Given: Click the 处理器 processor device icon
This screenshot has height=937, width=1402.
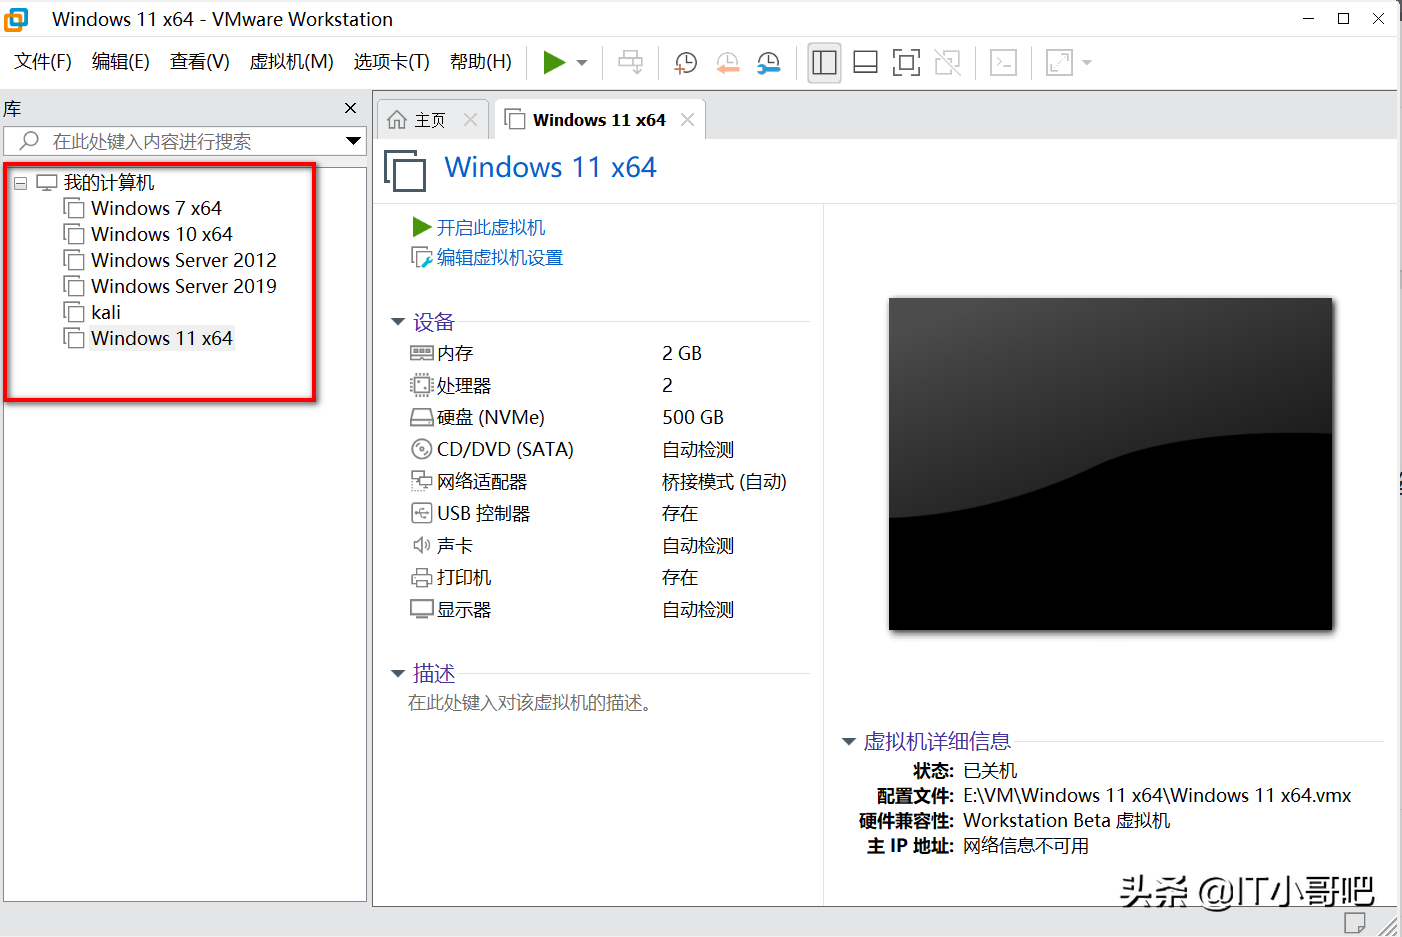Looking at the screenshot, I should pyautogui.click(x=421, y=385).
